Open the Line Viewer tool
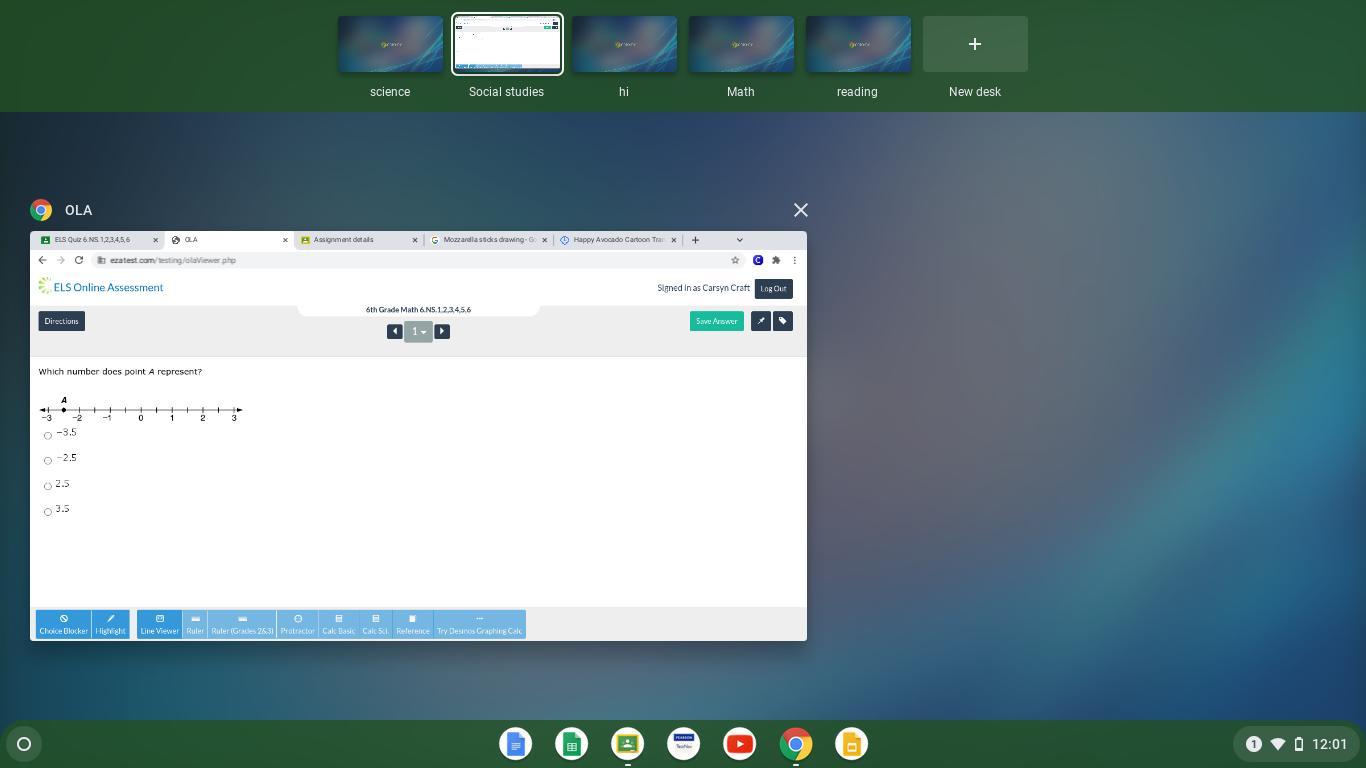The width and height of the screenshot is (1366, 768). tap(159, 624)
